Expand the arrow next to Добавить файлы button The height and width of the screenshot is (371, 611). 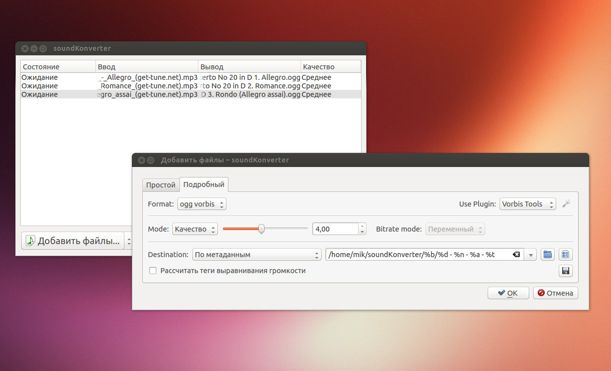129,241
